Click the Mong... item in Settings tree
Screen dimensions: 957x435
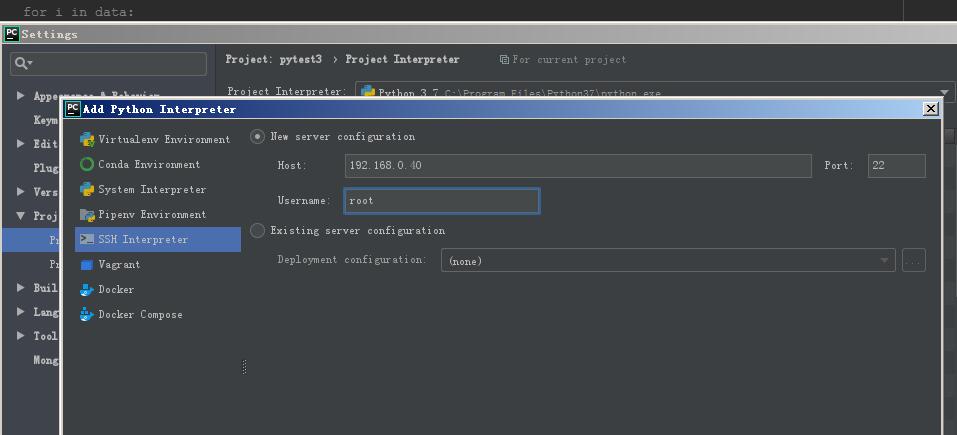(x=46, y=360)
